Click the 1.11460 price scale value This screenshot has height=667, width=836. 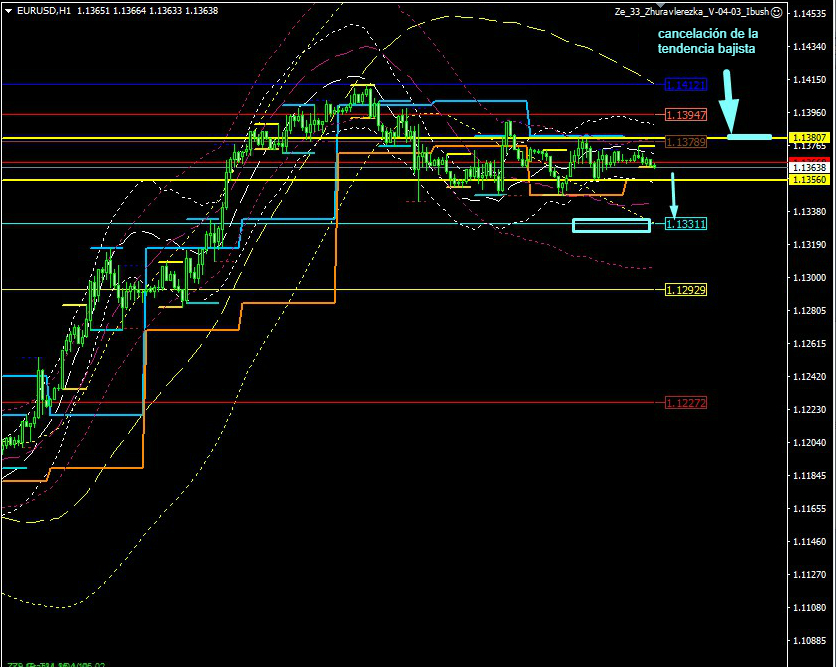coord(810,542)
